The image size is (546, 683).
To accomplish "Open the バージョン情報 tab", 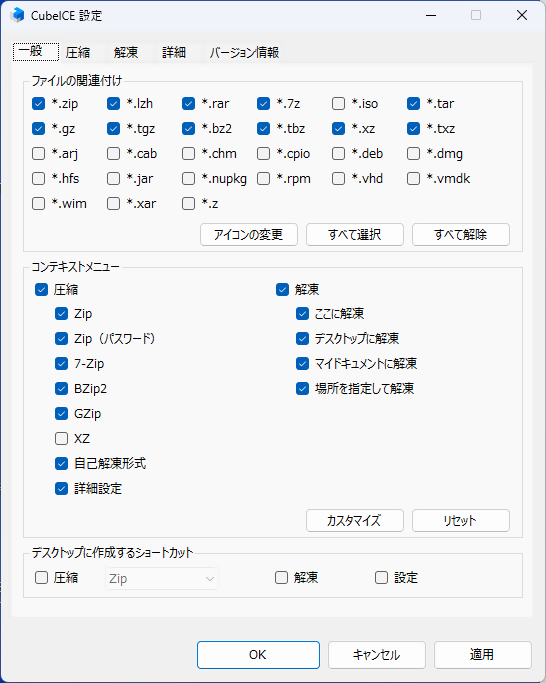I will coord(244,53).
